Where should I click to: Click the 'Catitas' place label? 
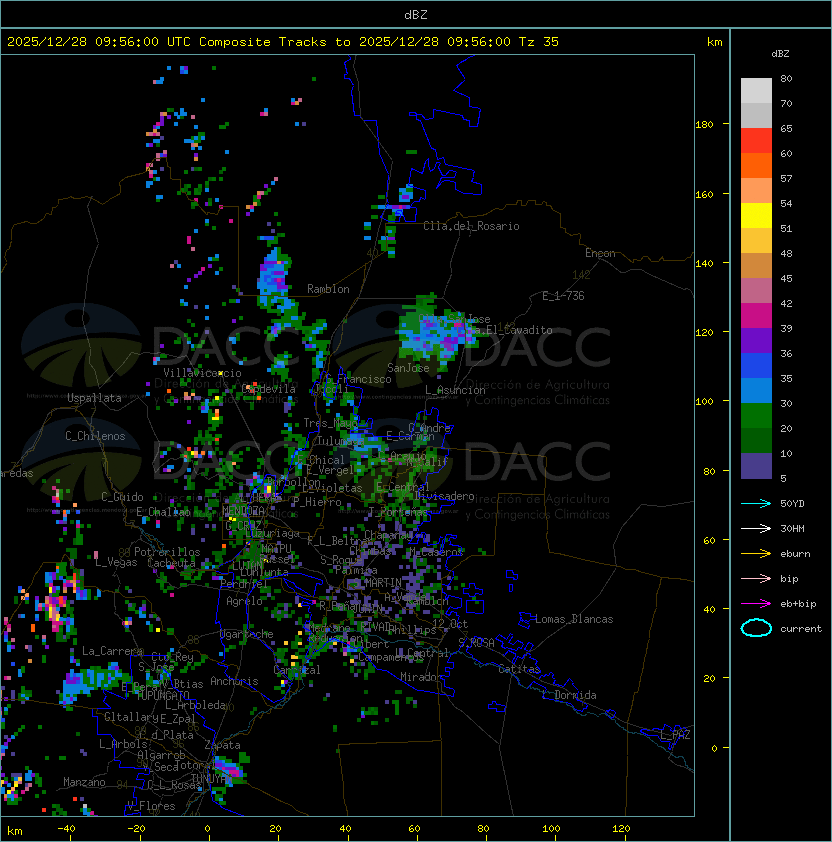pyautogui.click(x=519, y=669)
